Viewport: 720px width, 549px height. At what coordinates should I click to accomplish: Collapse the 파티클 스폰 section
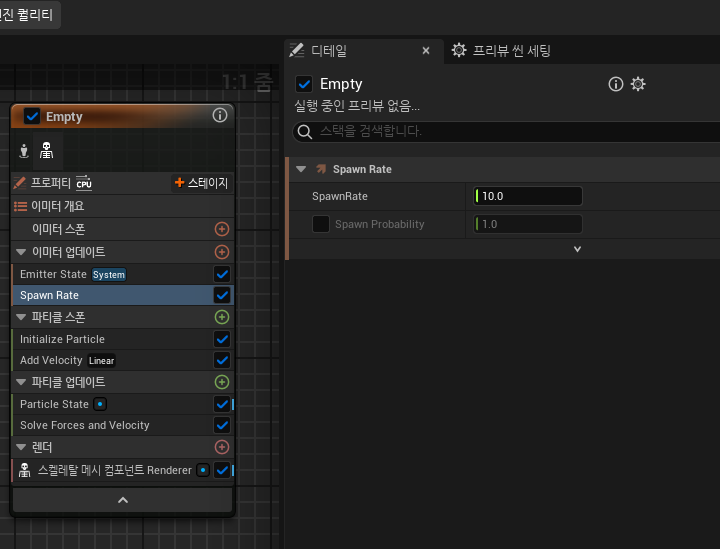(21, 317)
